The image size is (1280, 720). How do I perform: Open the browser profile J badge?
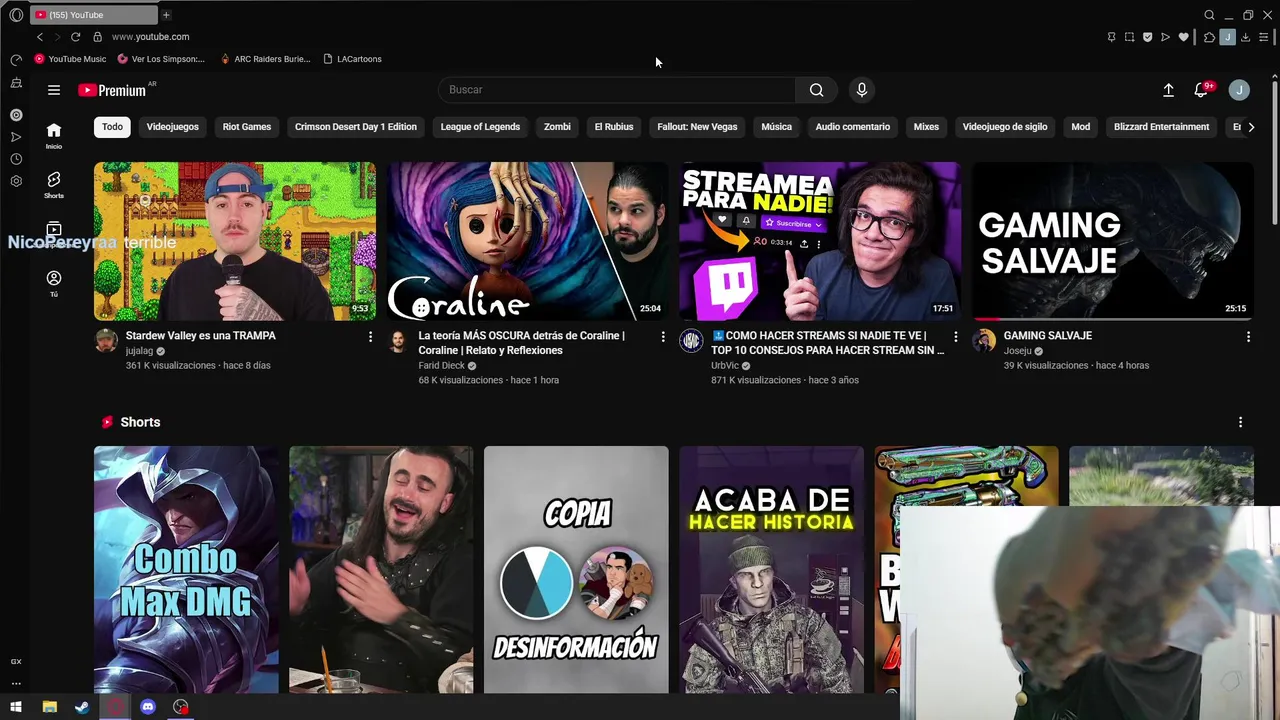[1227, 37]
